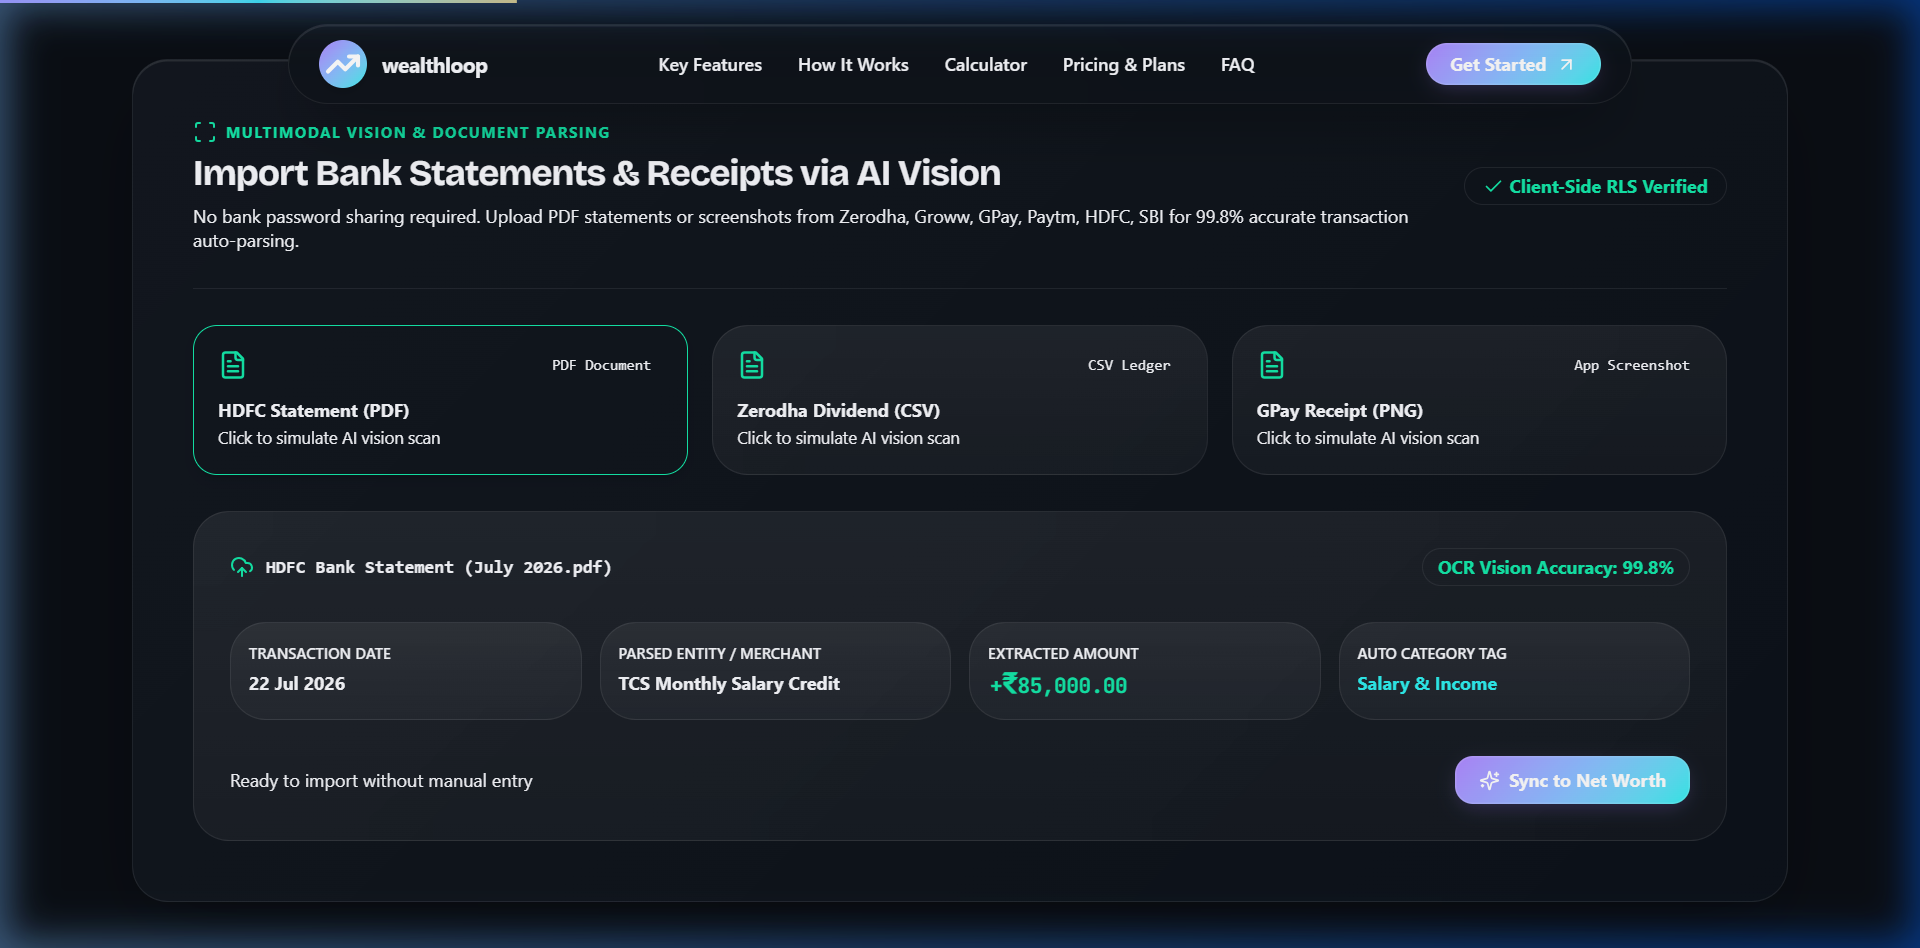This screenshot has height=948, width=1920.
Task: Click the document icon on GPay Receipt card
Action: pos(1272,365)
